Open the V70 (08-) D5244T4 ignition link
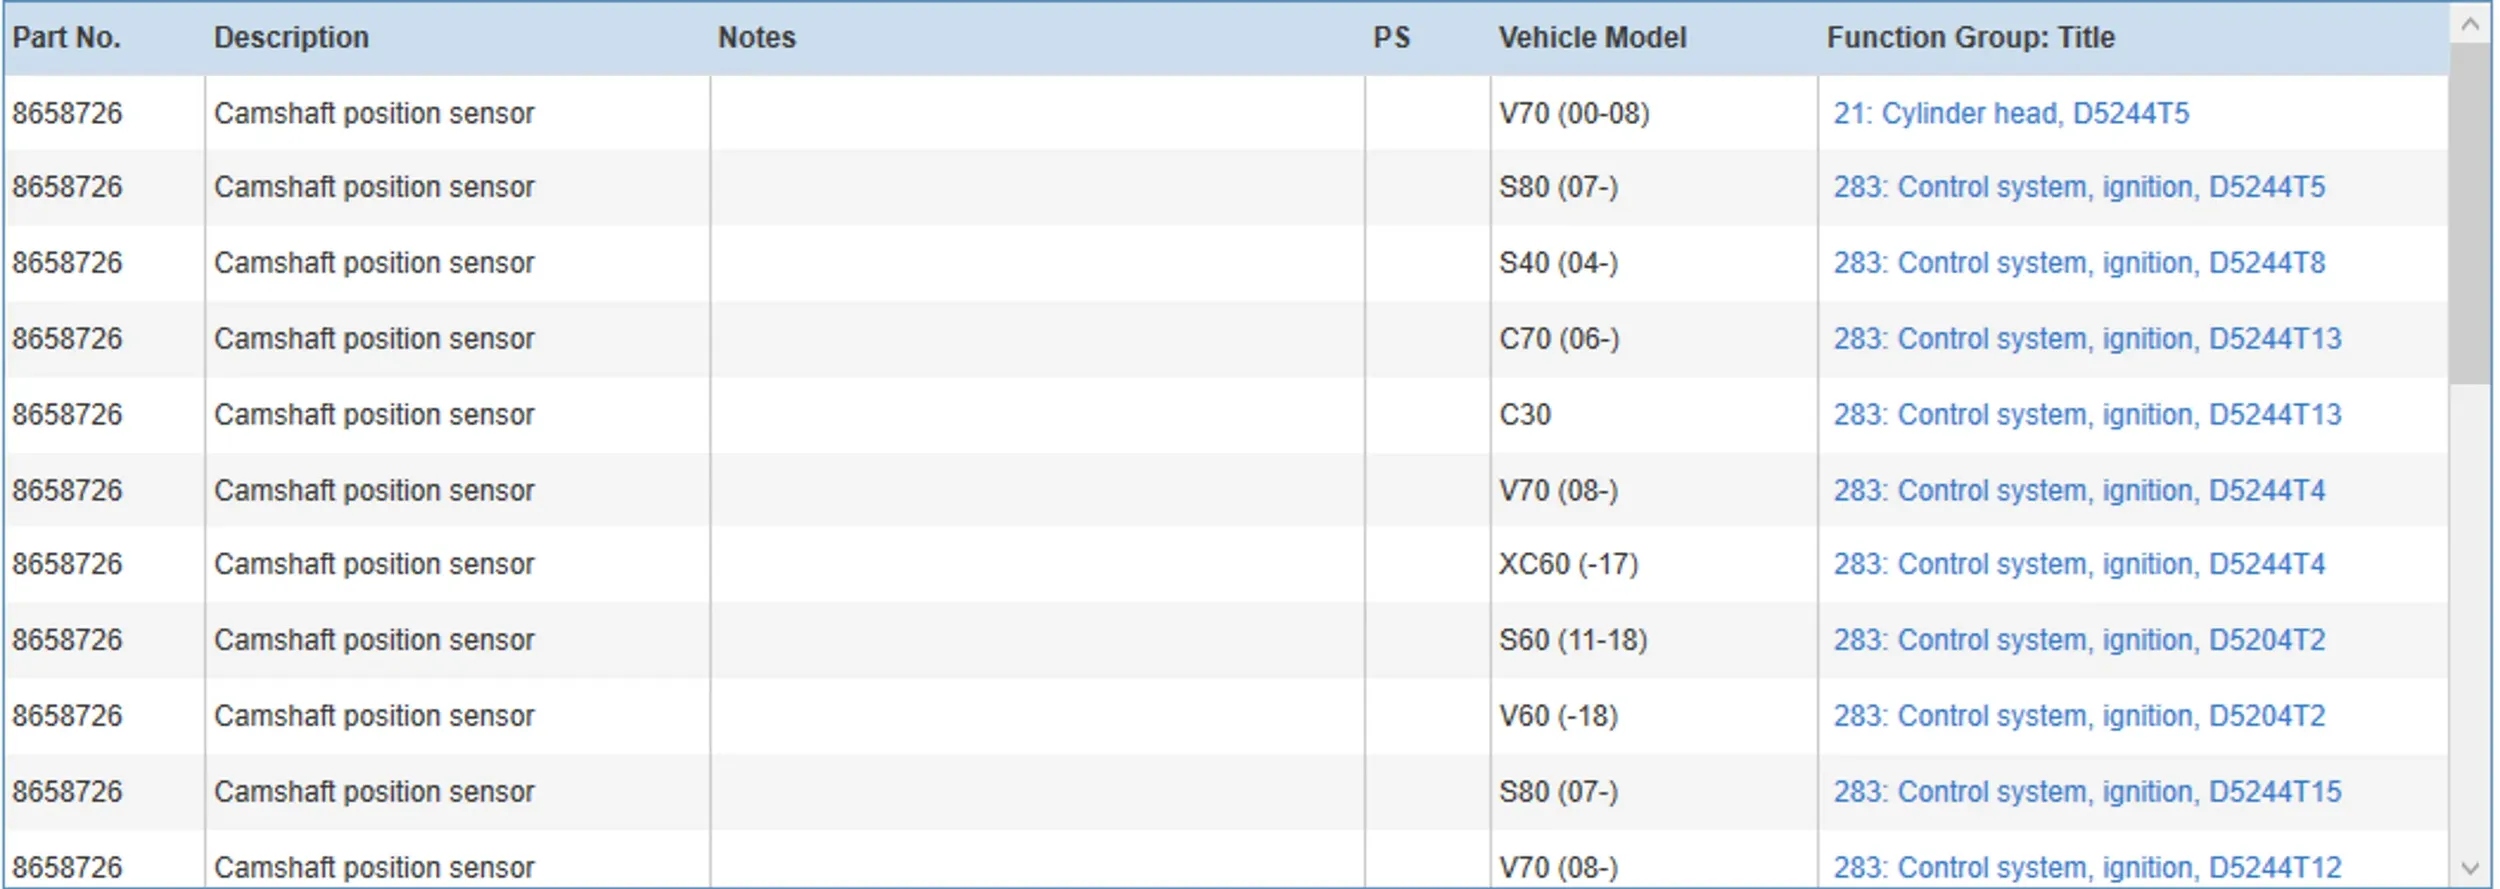Viewport: 2500px width, 889px height. [x=2078, y=491]
